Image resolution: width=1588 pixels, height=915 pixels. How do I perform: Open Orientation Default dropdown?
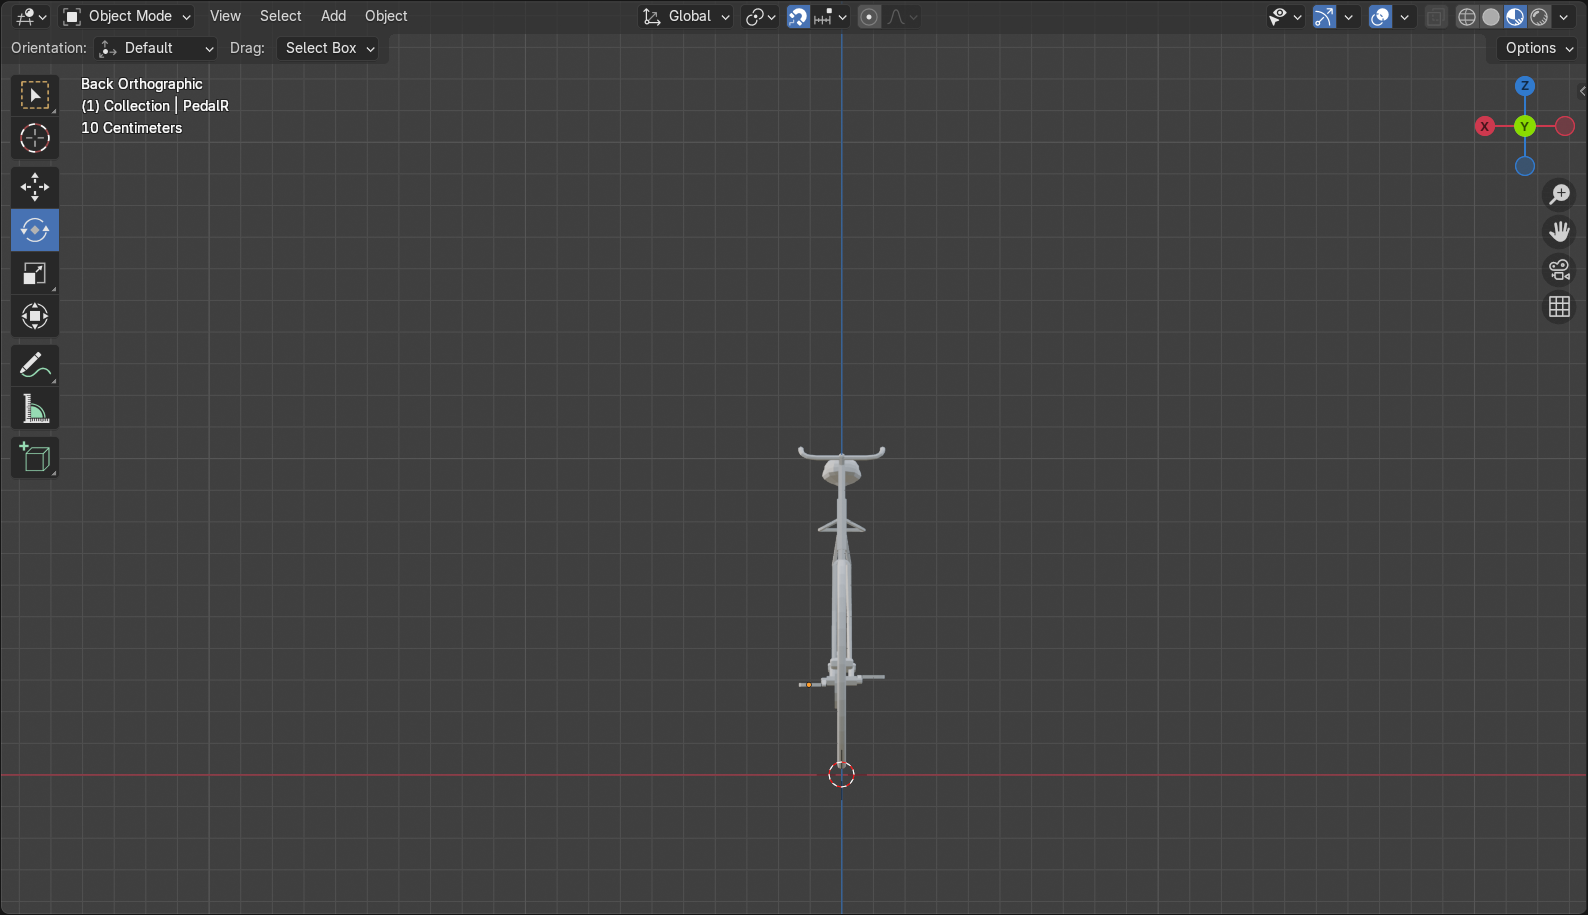pyautogui.click(x=156, y=48)
